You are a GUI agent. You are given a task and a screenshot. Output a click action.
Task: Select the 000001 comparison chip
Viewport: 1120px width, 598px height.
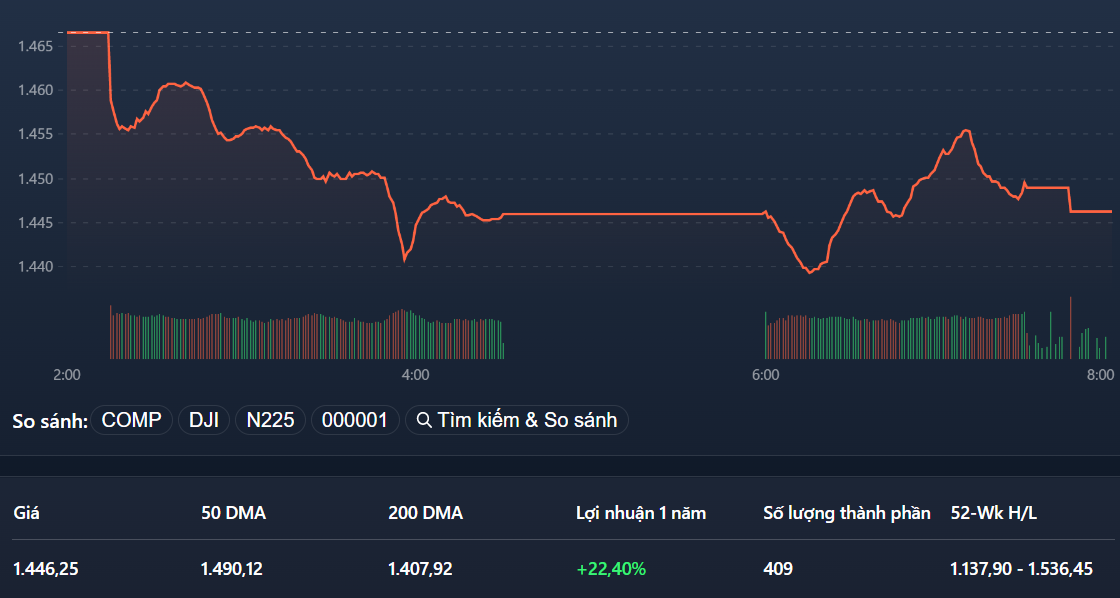tap(355, 420)
